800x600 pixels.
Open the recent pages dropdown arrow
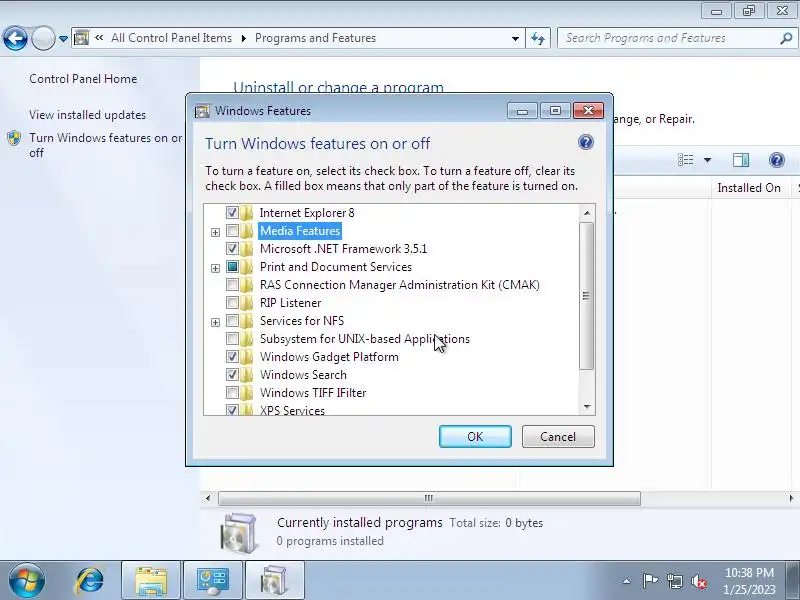(63, 38)
